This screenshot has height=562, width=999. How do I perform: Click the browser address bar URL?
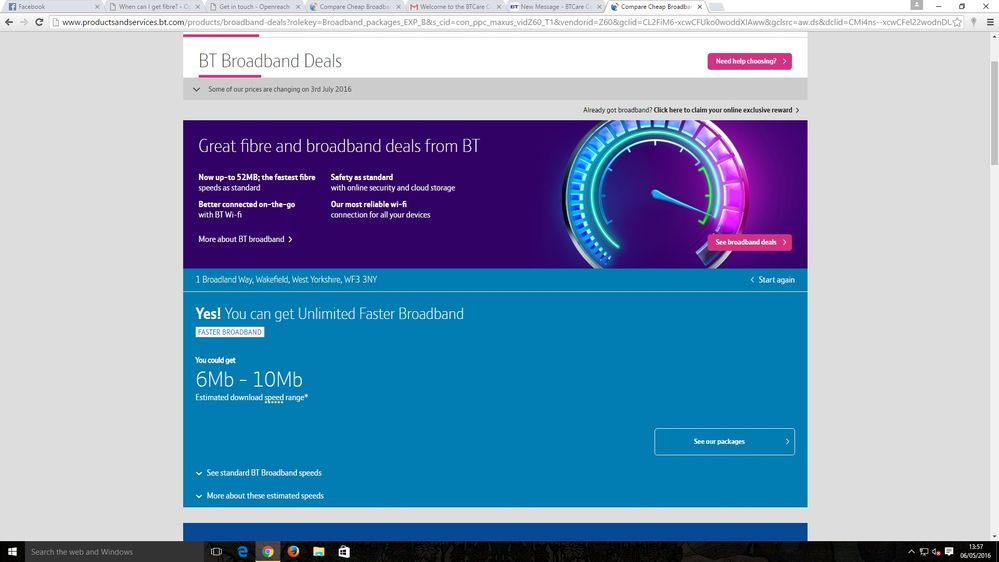500,22
